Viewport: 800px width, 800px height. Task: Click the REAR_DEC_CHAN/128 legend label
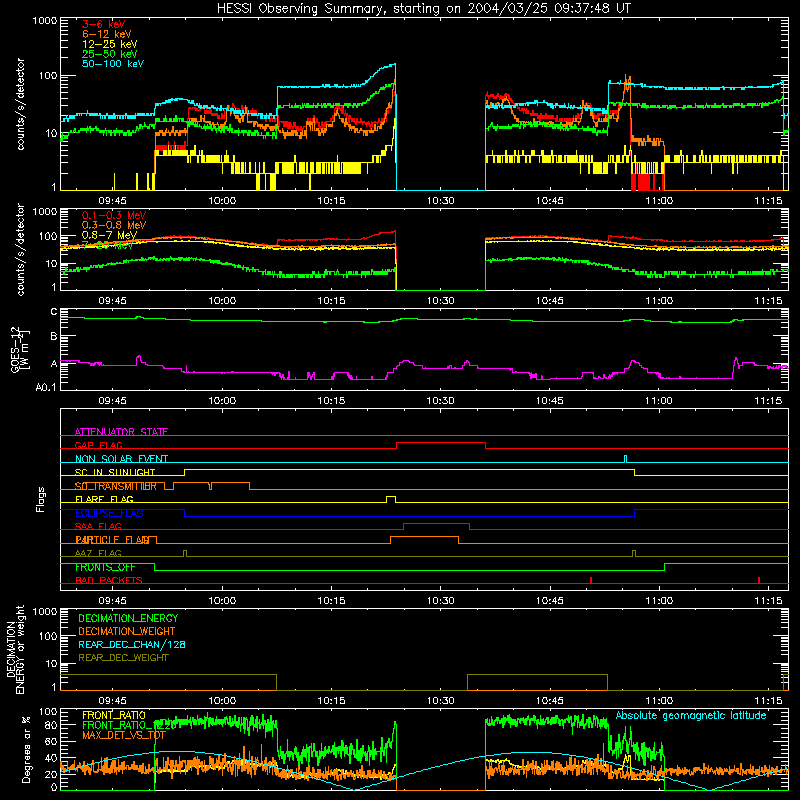point(132,644)
